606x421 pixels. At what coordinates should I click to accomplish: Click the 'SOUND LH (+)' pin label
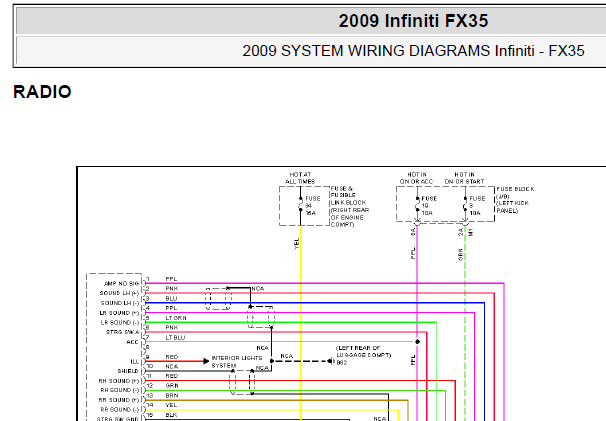(119, 293)
